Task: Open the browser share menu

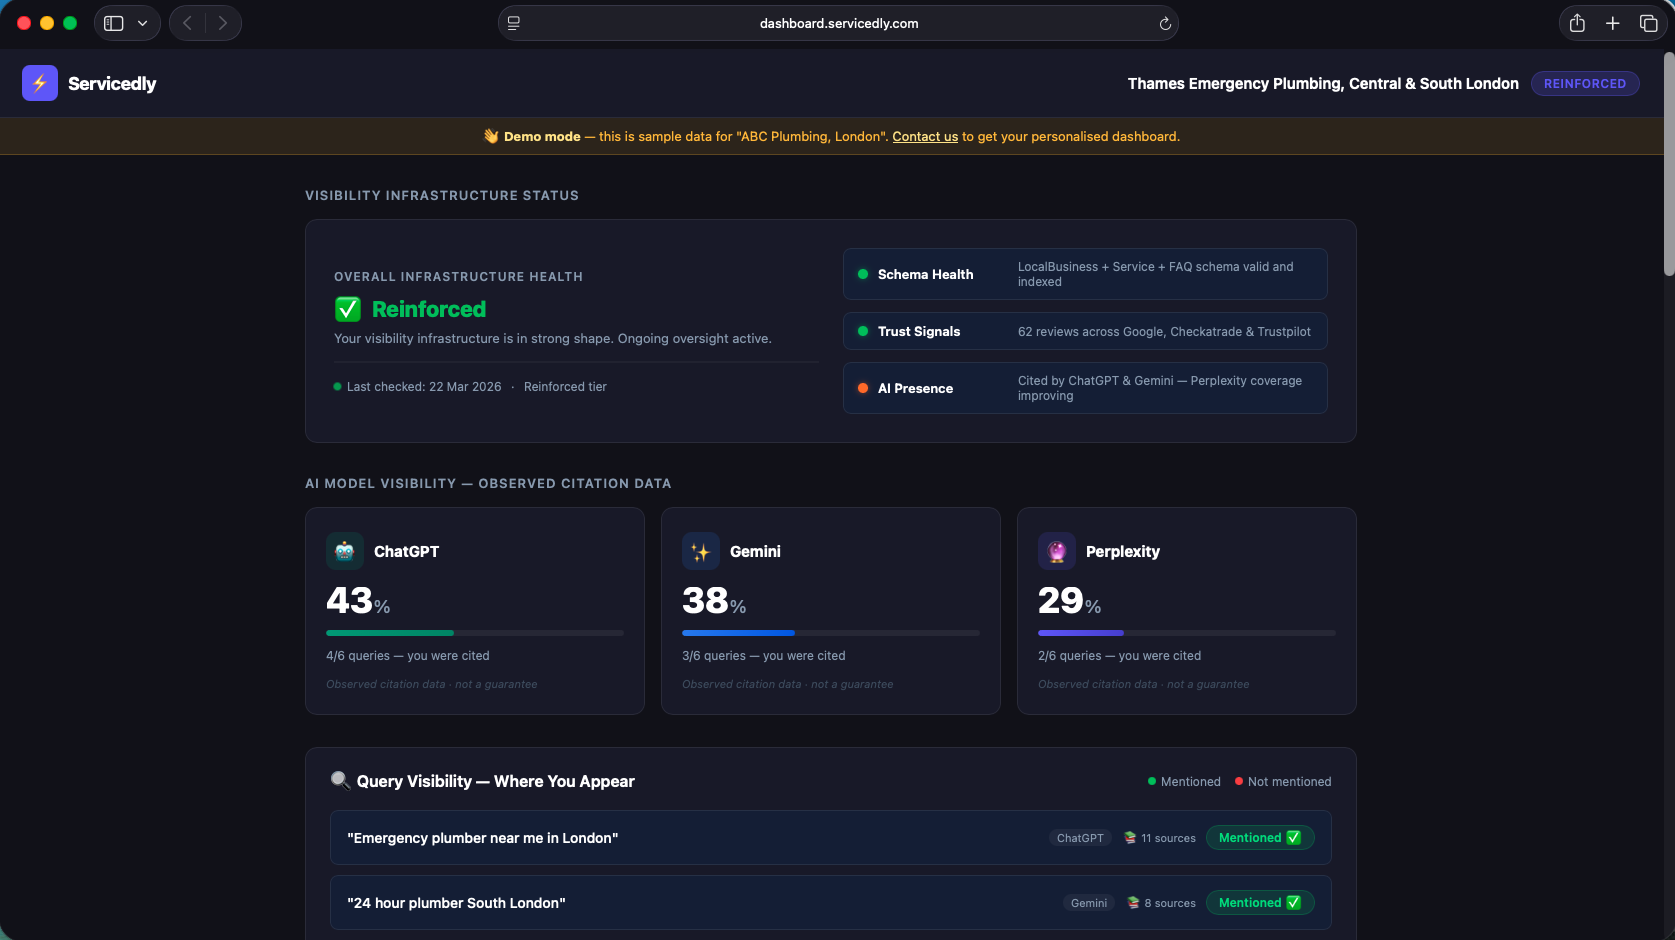Action: tap(1577, 22)
